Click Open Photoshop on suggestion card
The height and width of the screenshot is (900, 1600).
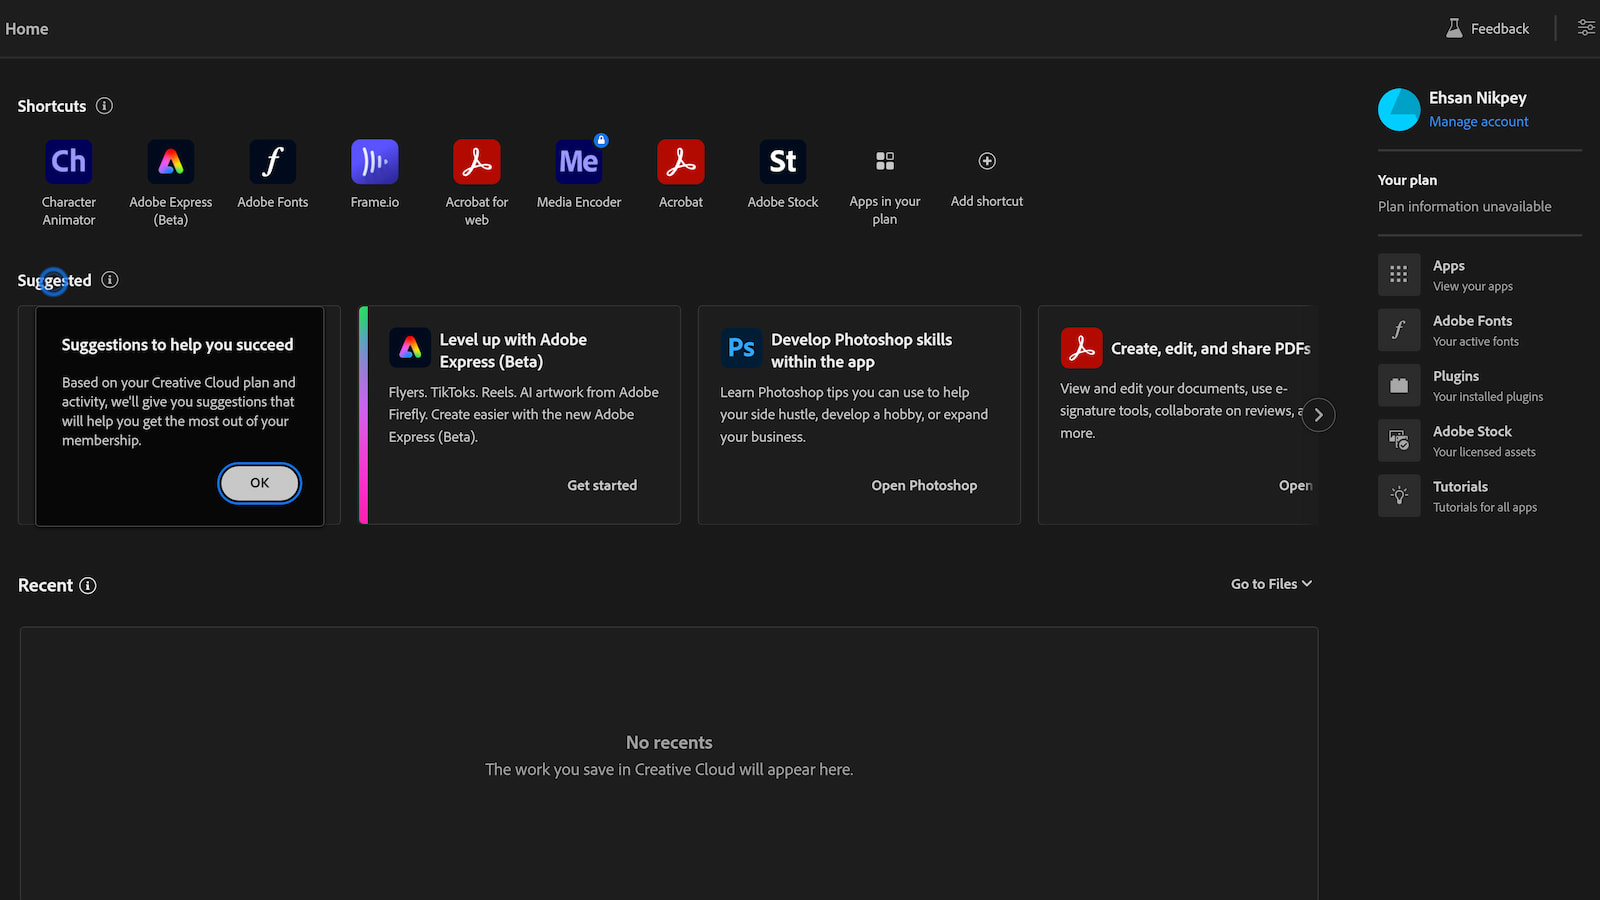[924, 485]
